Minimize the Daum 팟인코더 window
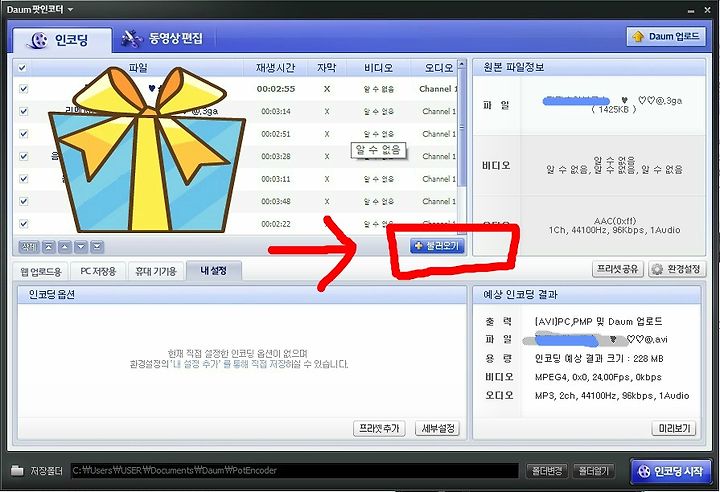This screenshot has width=720, height=492. coord(692,10)
